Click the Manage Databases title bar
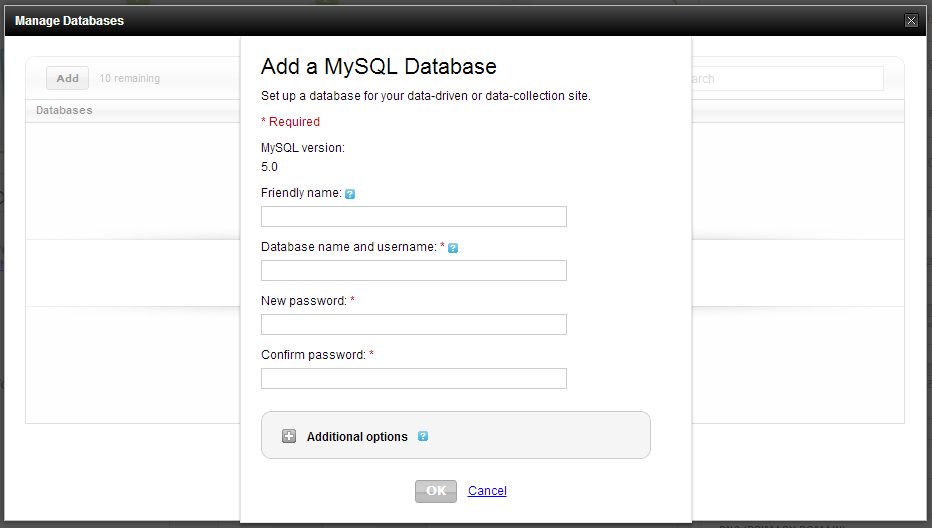 466,21
